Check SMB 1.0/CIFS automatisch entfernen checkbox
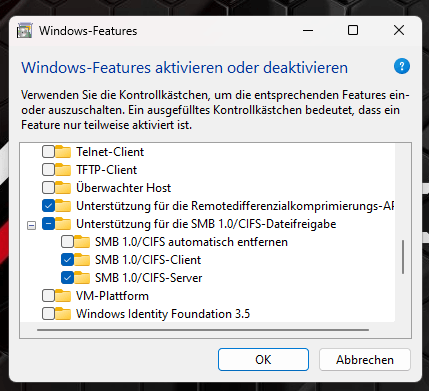This screenshot has width=429, height=391. pyautogui.click(x=67, y=242)
